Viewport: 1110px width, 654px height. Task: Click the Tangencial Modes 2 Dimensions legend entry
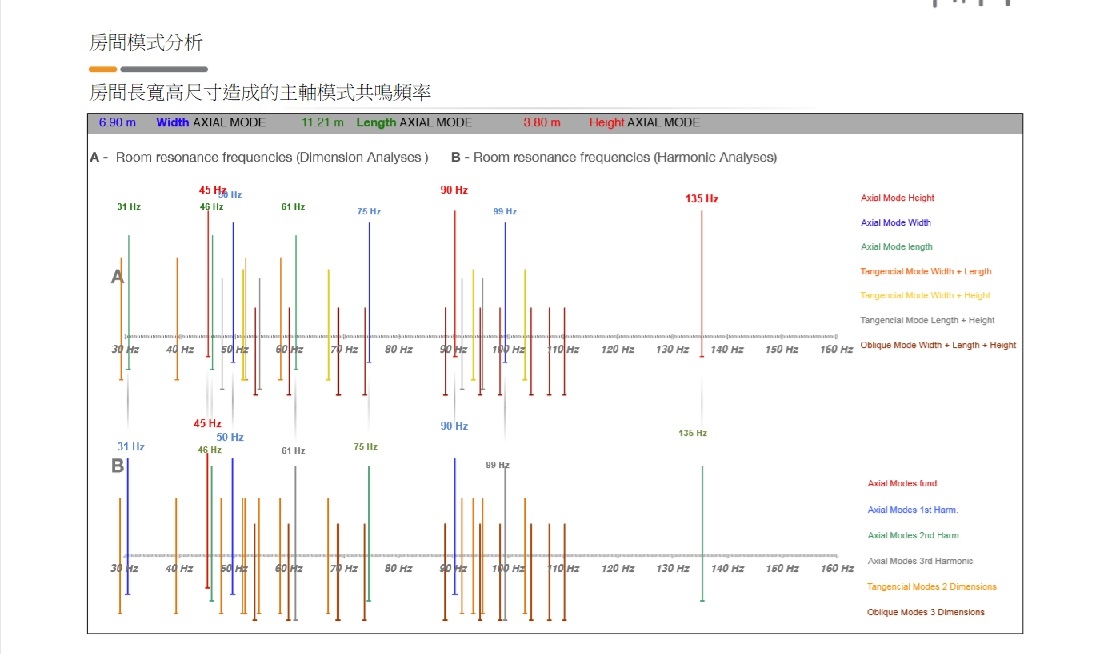tap(932, 587)
